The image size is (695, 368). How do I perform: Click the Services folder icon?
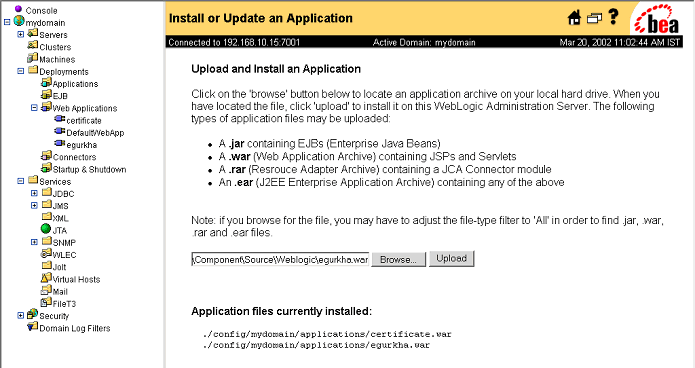33,180
